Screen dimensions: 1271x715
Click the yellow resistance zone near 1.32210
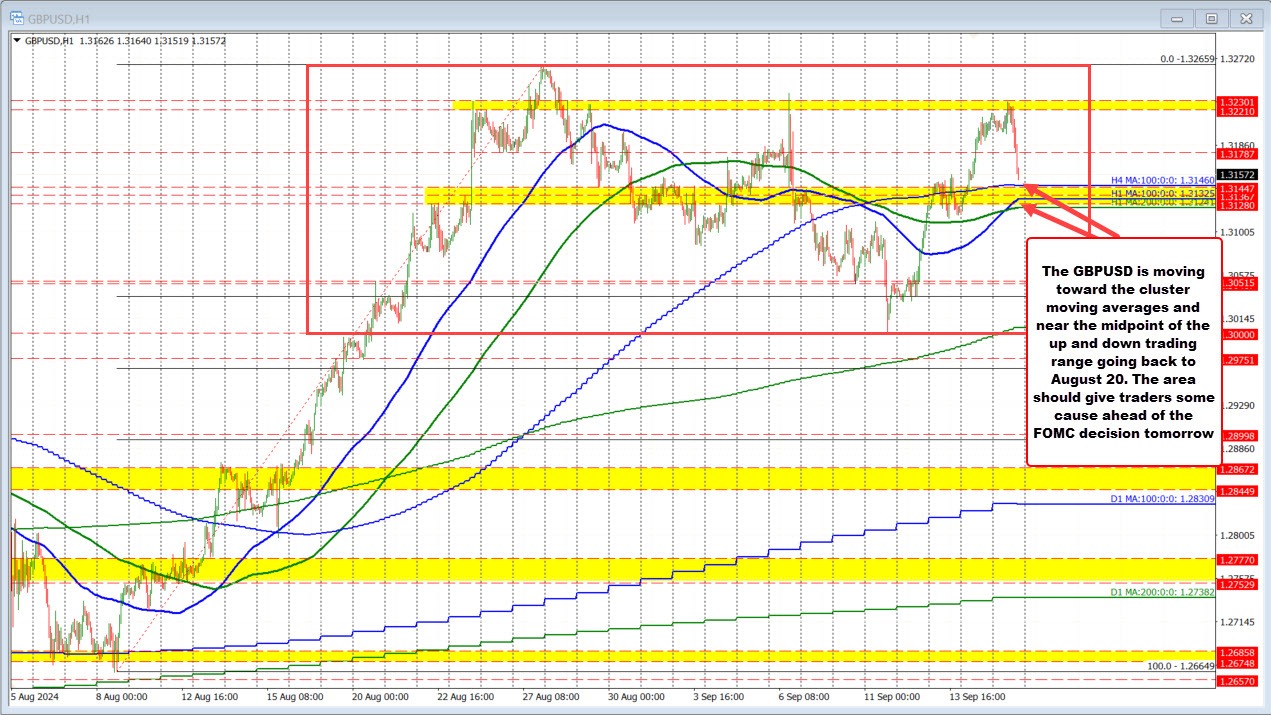tap(800, 105)
